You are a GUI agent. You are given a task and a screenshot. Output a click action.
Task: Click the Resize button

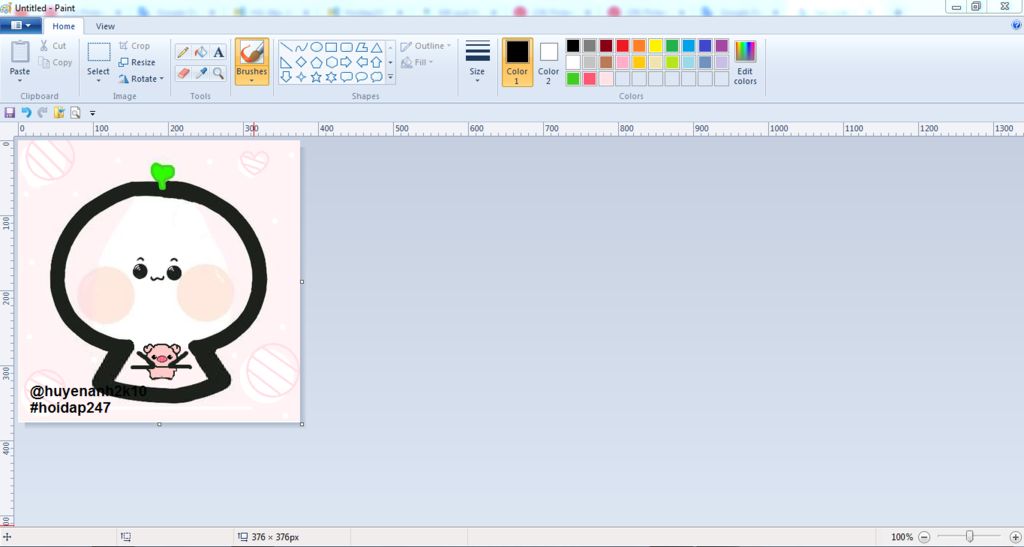pos(136,62)
